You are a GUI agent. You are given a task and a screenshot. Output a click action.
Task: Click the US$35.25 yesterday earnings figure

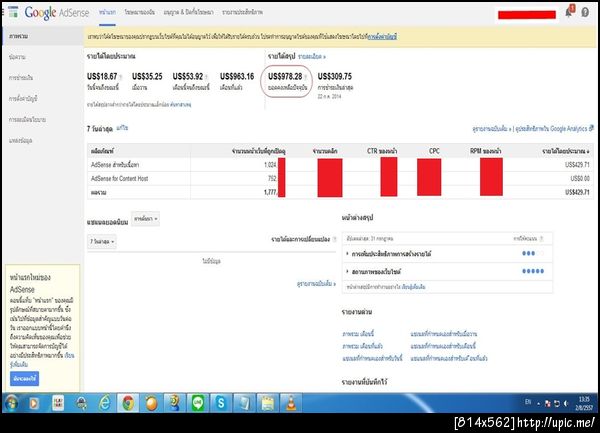pyautogui.click(x=147, y=77)
